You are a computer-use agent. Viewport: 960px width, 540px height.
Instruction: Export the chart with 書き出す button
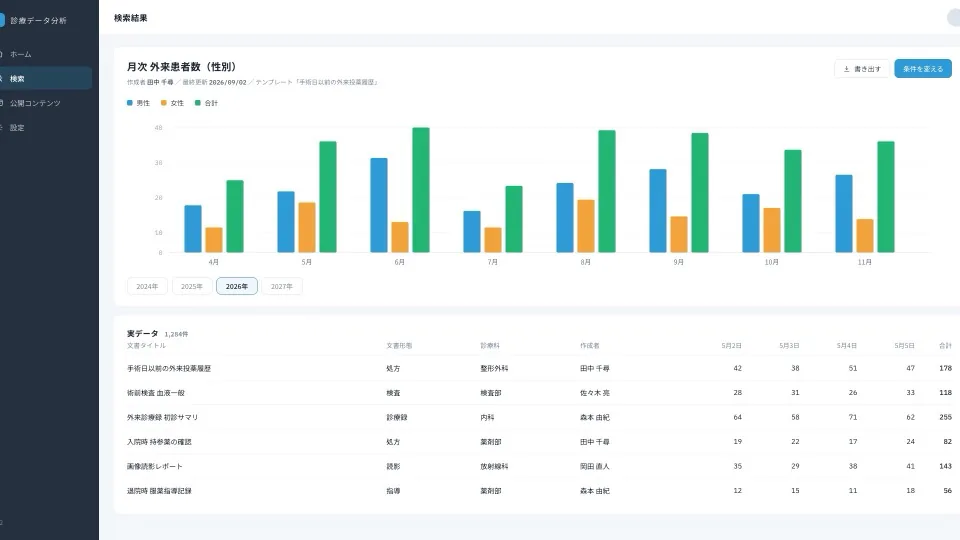(x=861, y=69)
